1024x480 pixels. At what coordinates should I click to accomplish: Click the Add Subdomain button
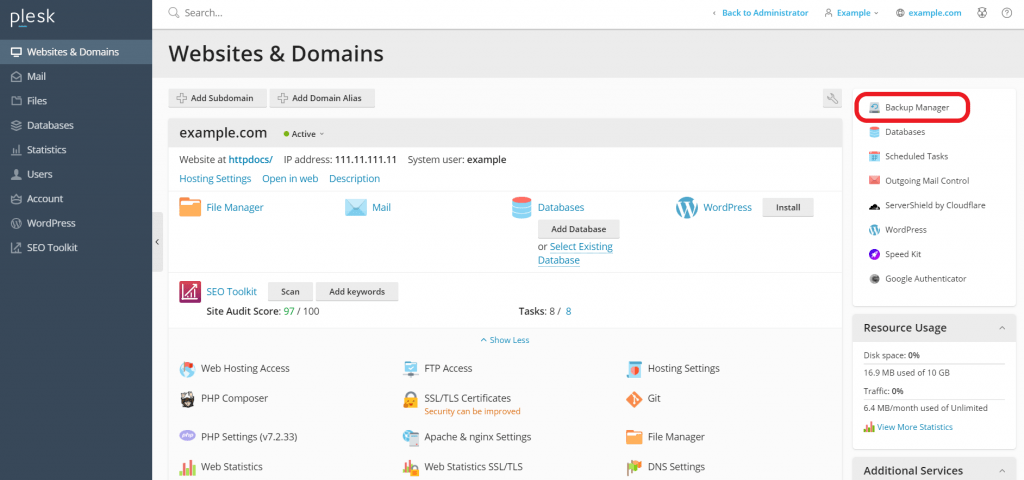219,99
